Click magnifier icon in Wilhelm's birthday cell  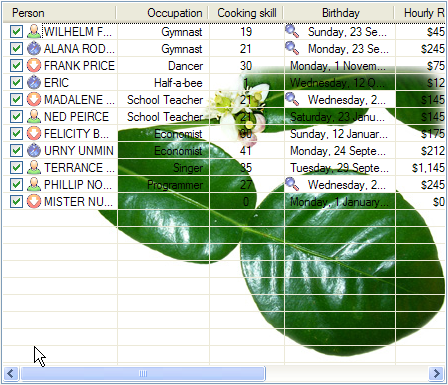[292, 31]
